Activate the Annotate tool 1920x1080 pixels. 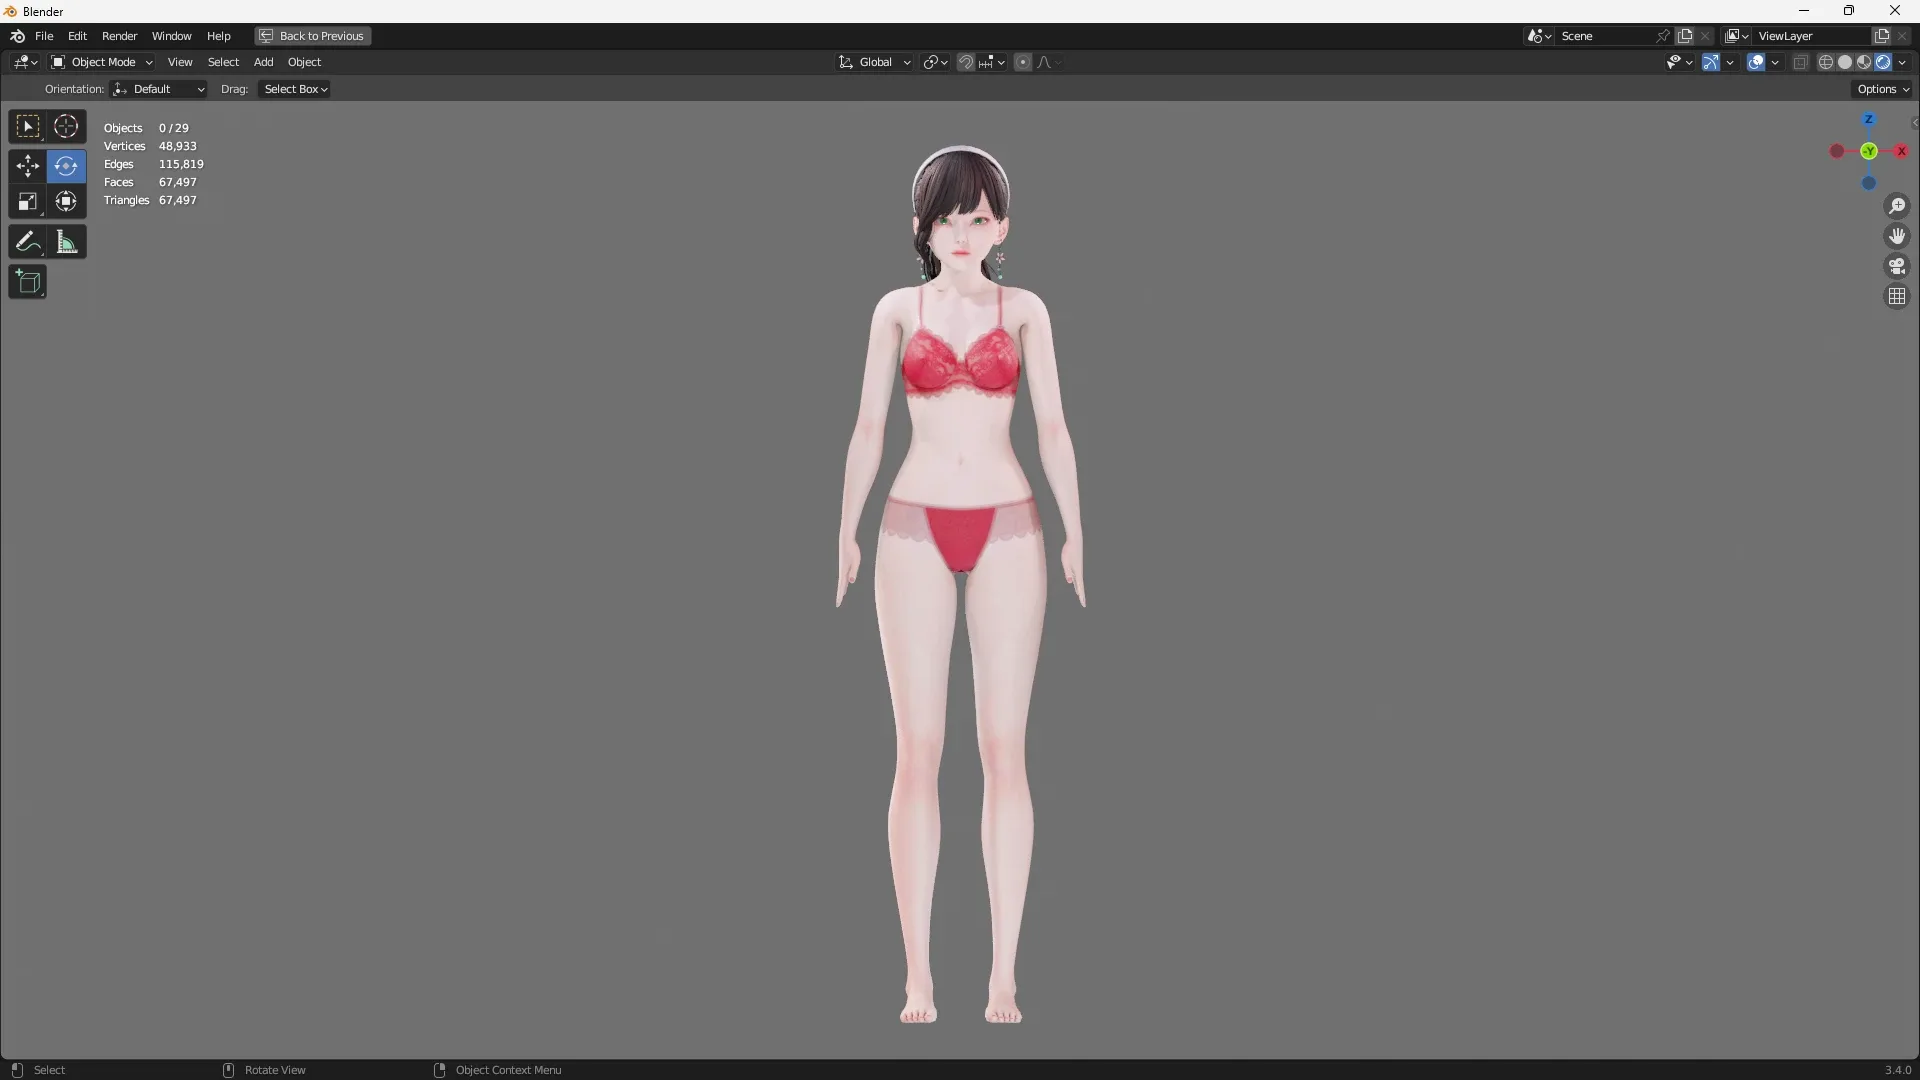(27, 241)
